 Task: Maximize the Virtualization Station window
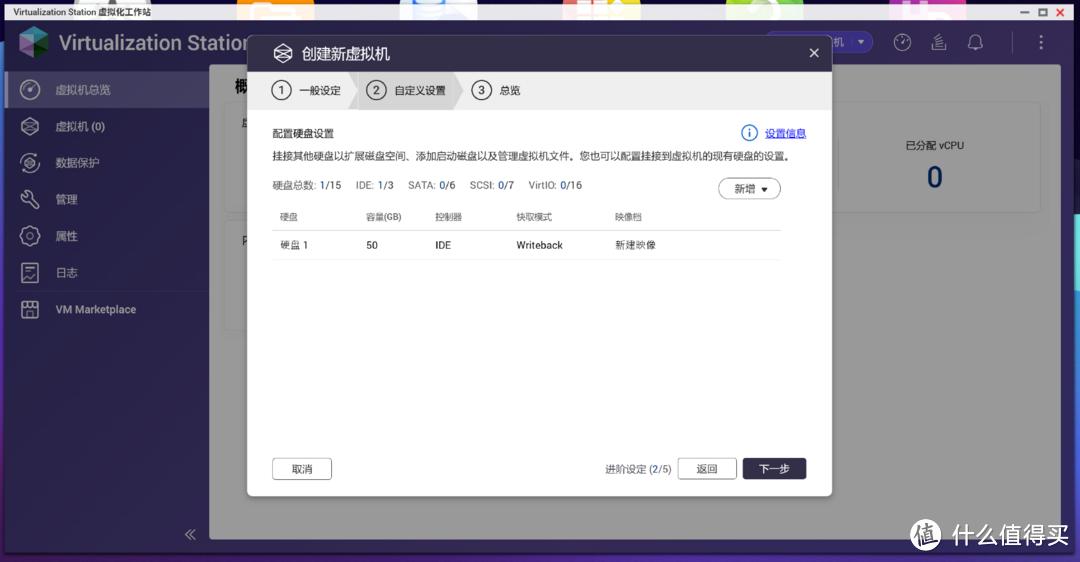click(1043, 12)
